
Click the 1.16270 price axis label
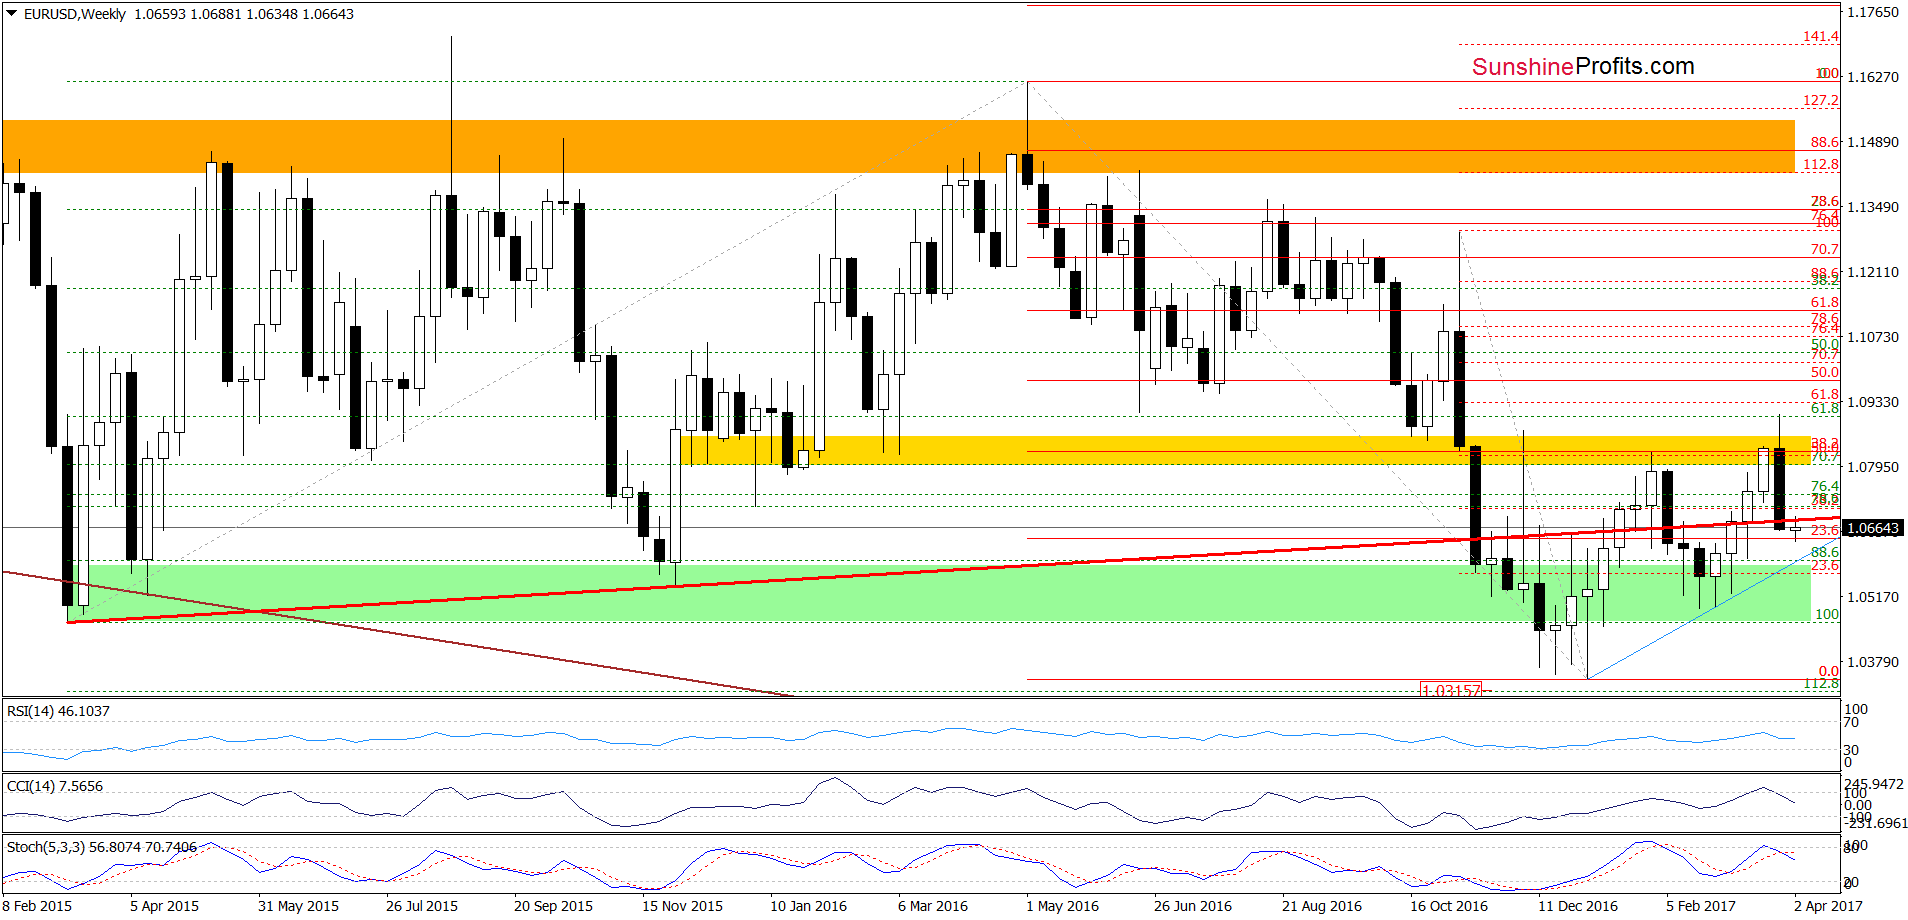click(x=1873, y=77)
